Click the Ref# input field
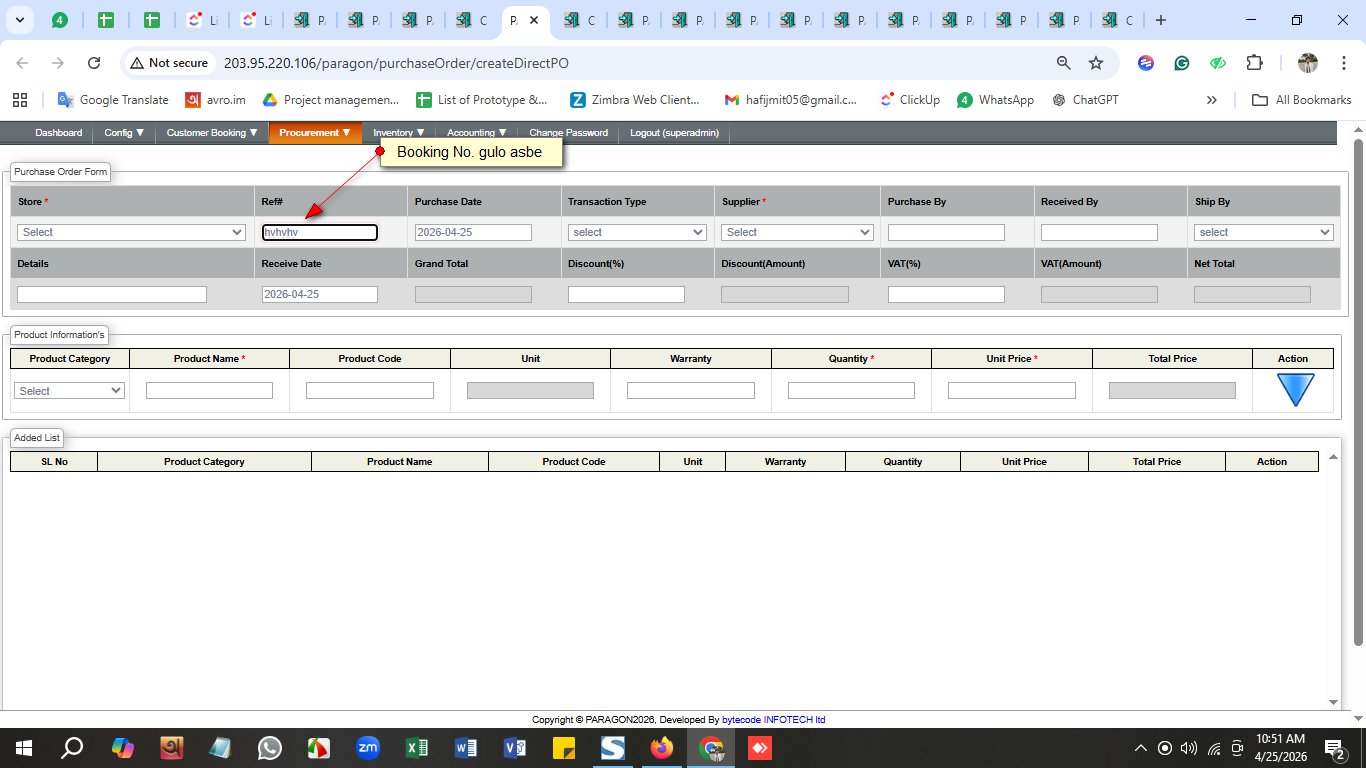This screenshot has height=768, width=1366. click(x=320, y=232)
